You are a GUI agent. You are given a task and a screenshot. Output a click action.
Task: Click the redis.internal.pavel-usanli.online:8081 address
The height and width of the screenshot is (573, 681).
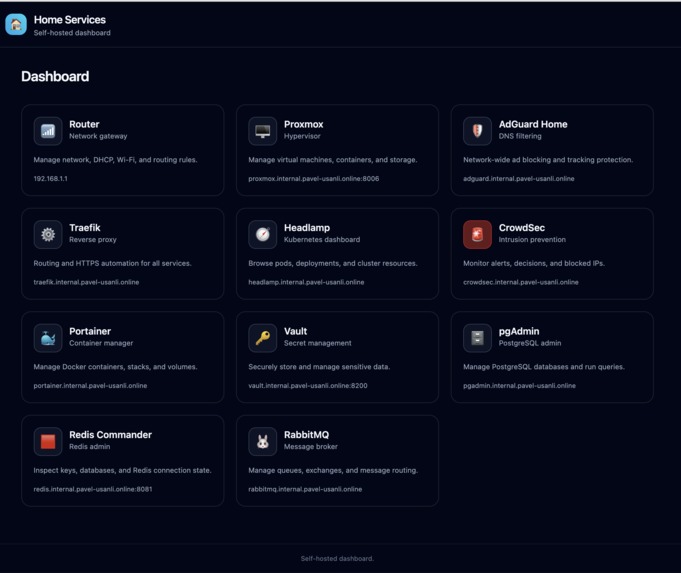[x=93, y=489]
